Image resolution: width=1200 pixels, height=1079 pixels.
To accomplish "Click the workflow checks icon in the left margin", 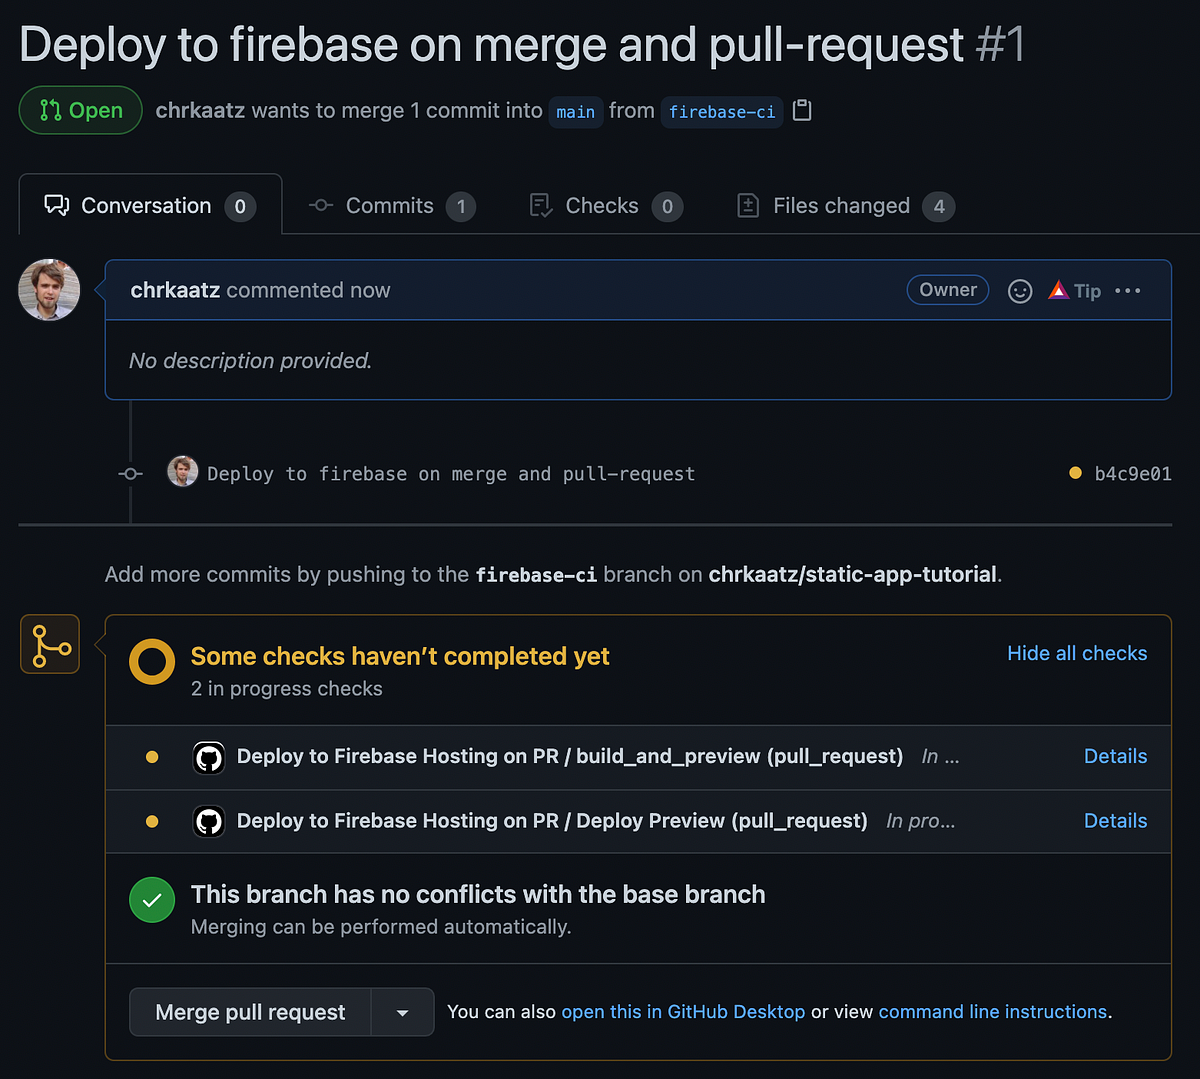I will point(49,643).
